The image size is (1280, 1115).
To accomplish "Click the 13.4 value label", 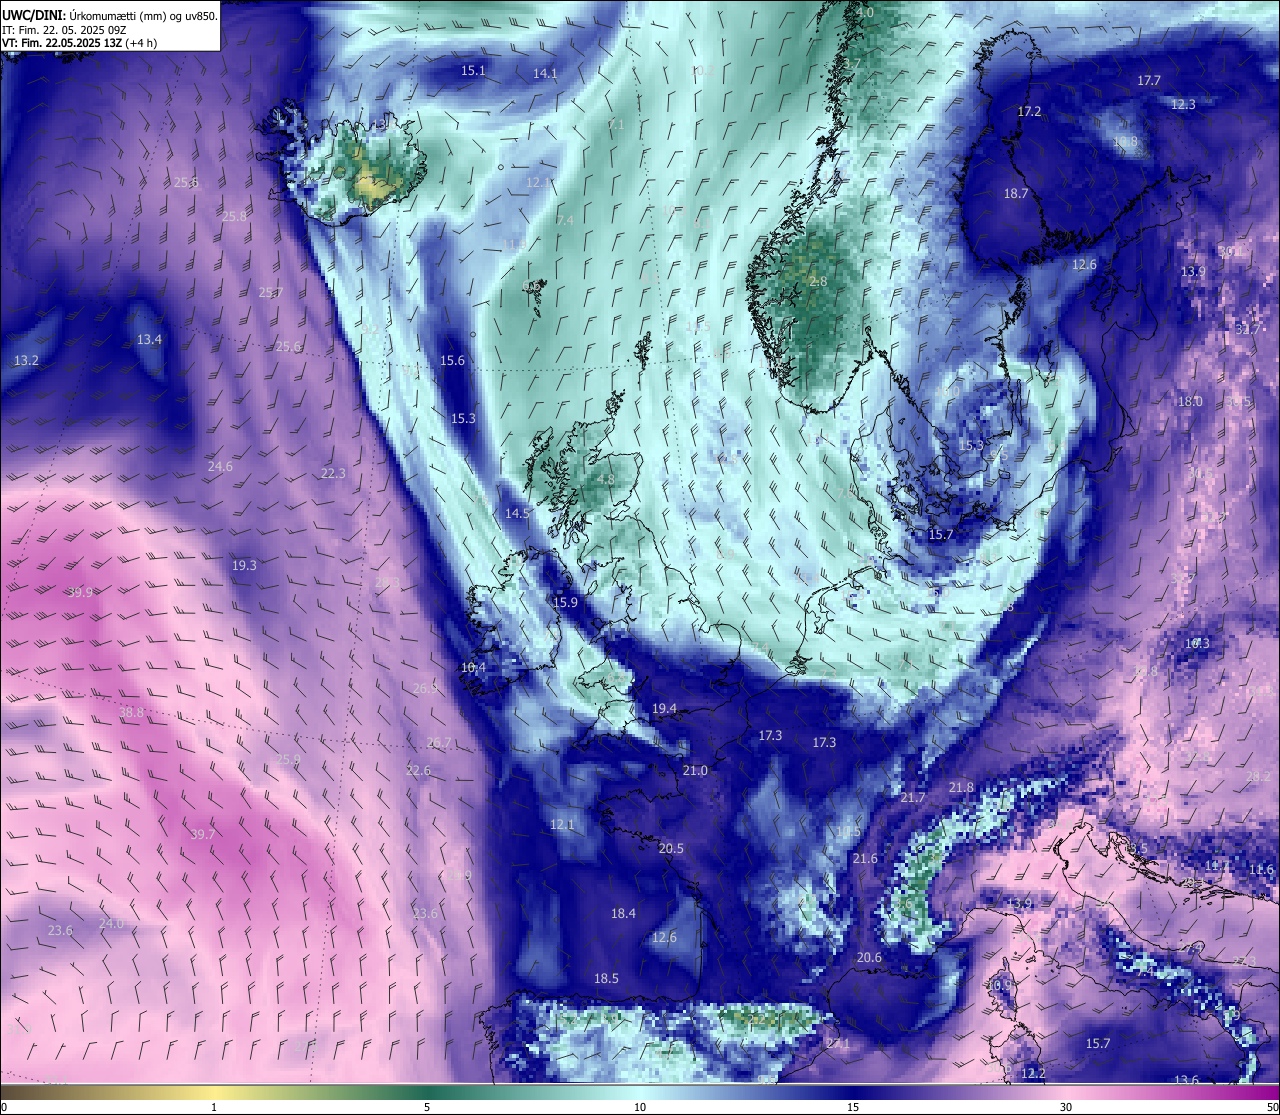I will [x=149, y=340].
